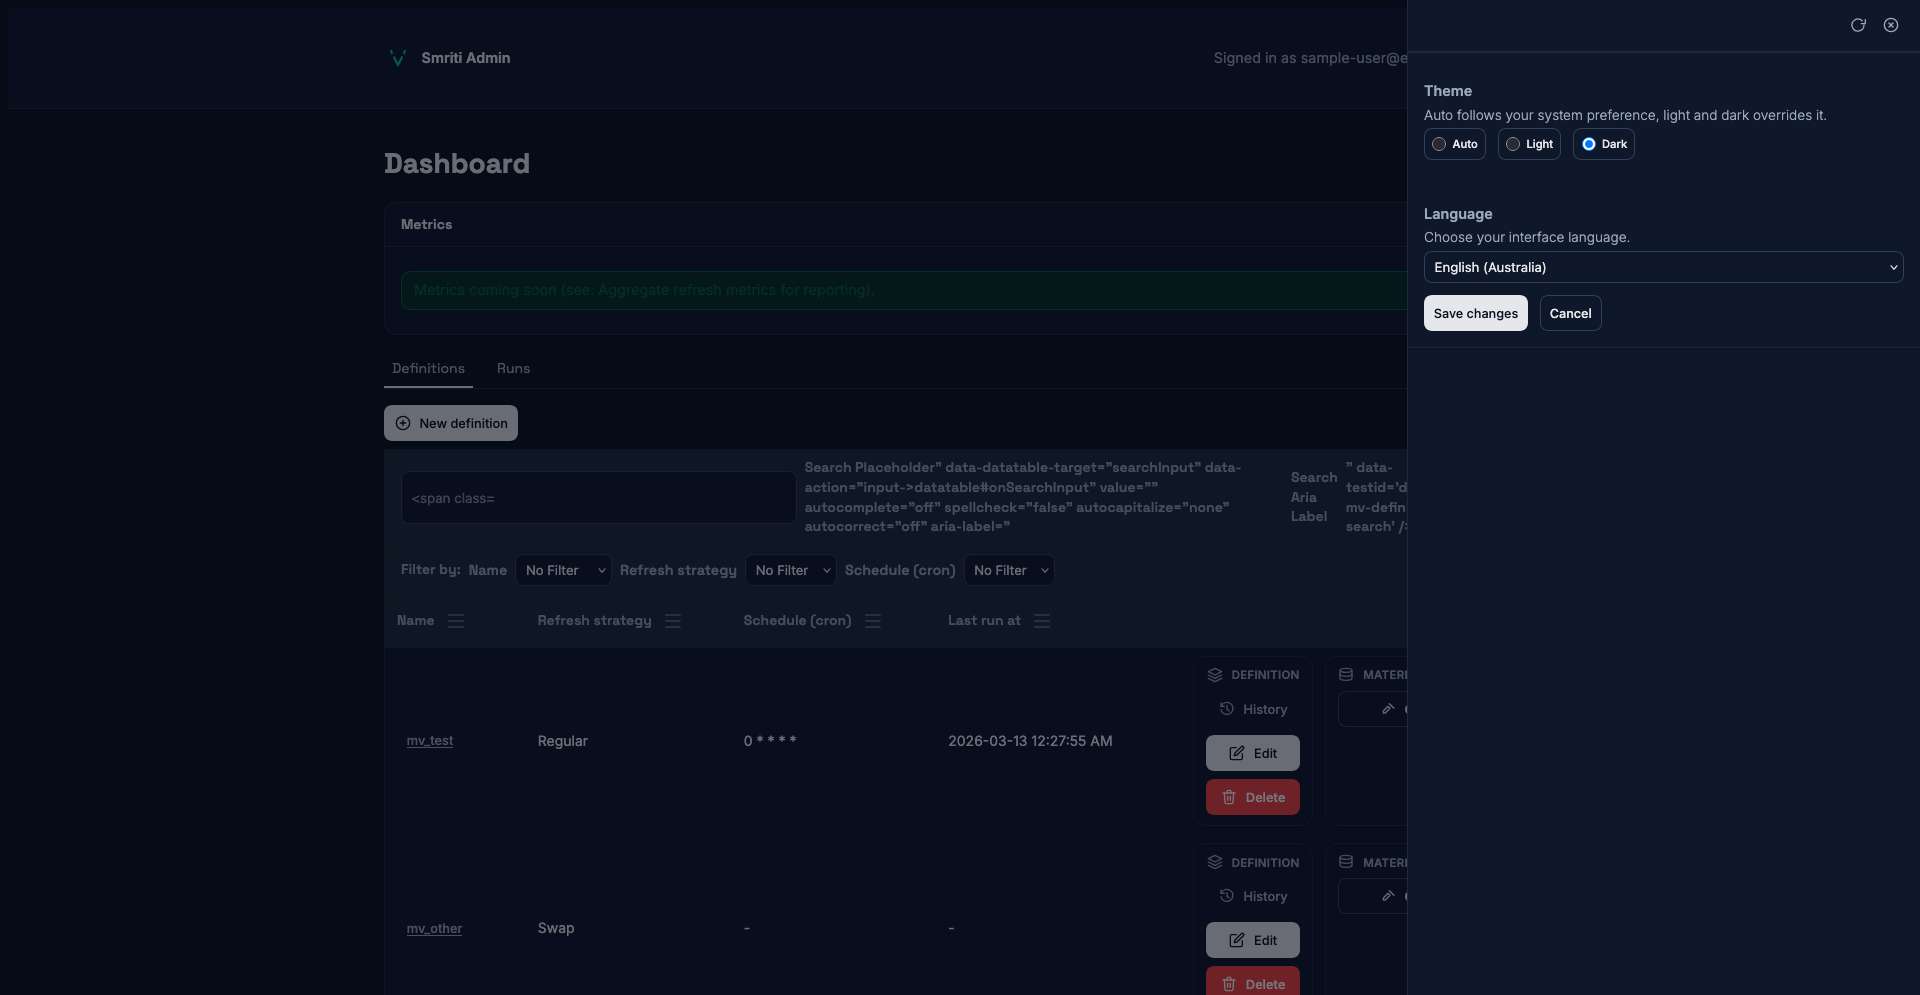Click the Save changes button

[x=1475, y=313]
